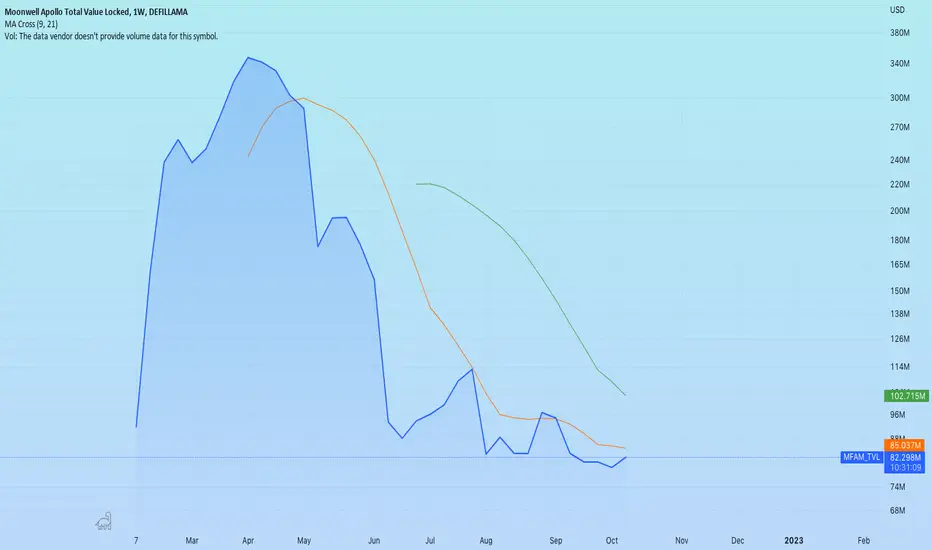Click the 74M price axis label
932x550 pixels.
898,486
